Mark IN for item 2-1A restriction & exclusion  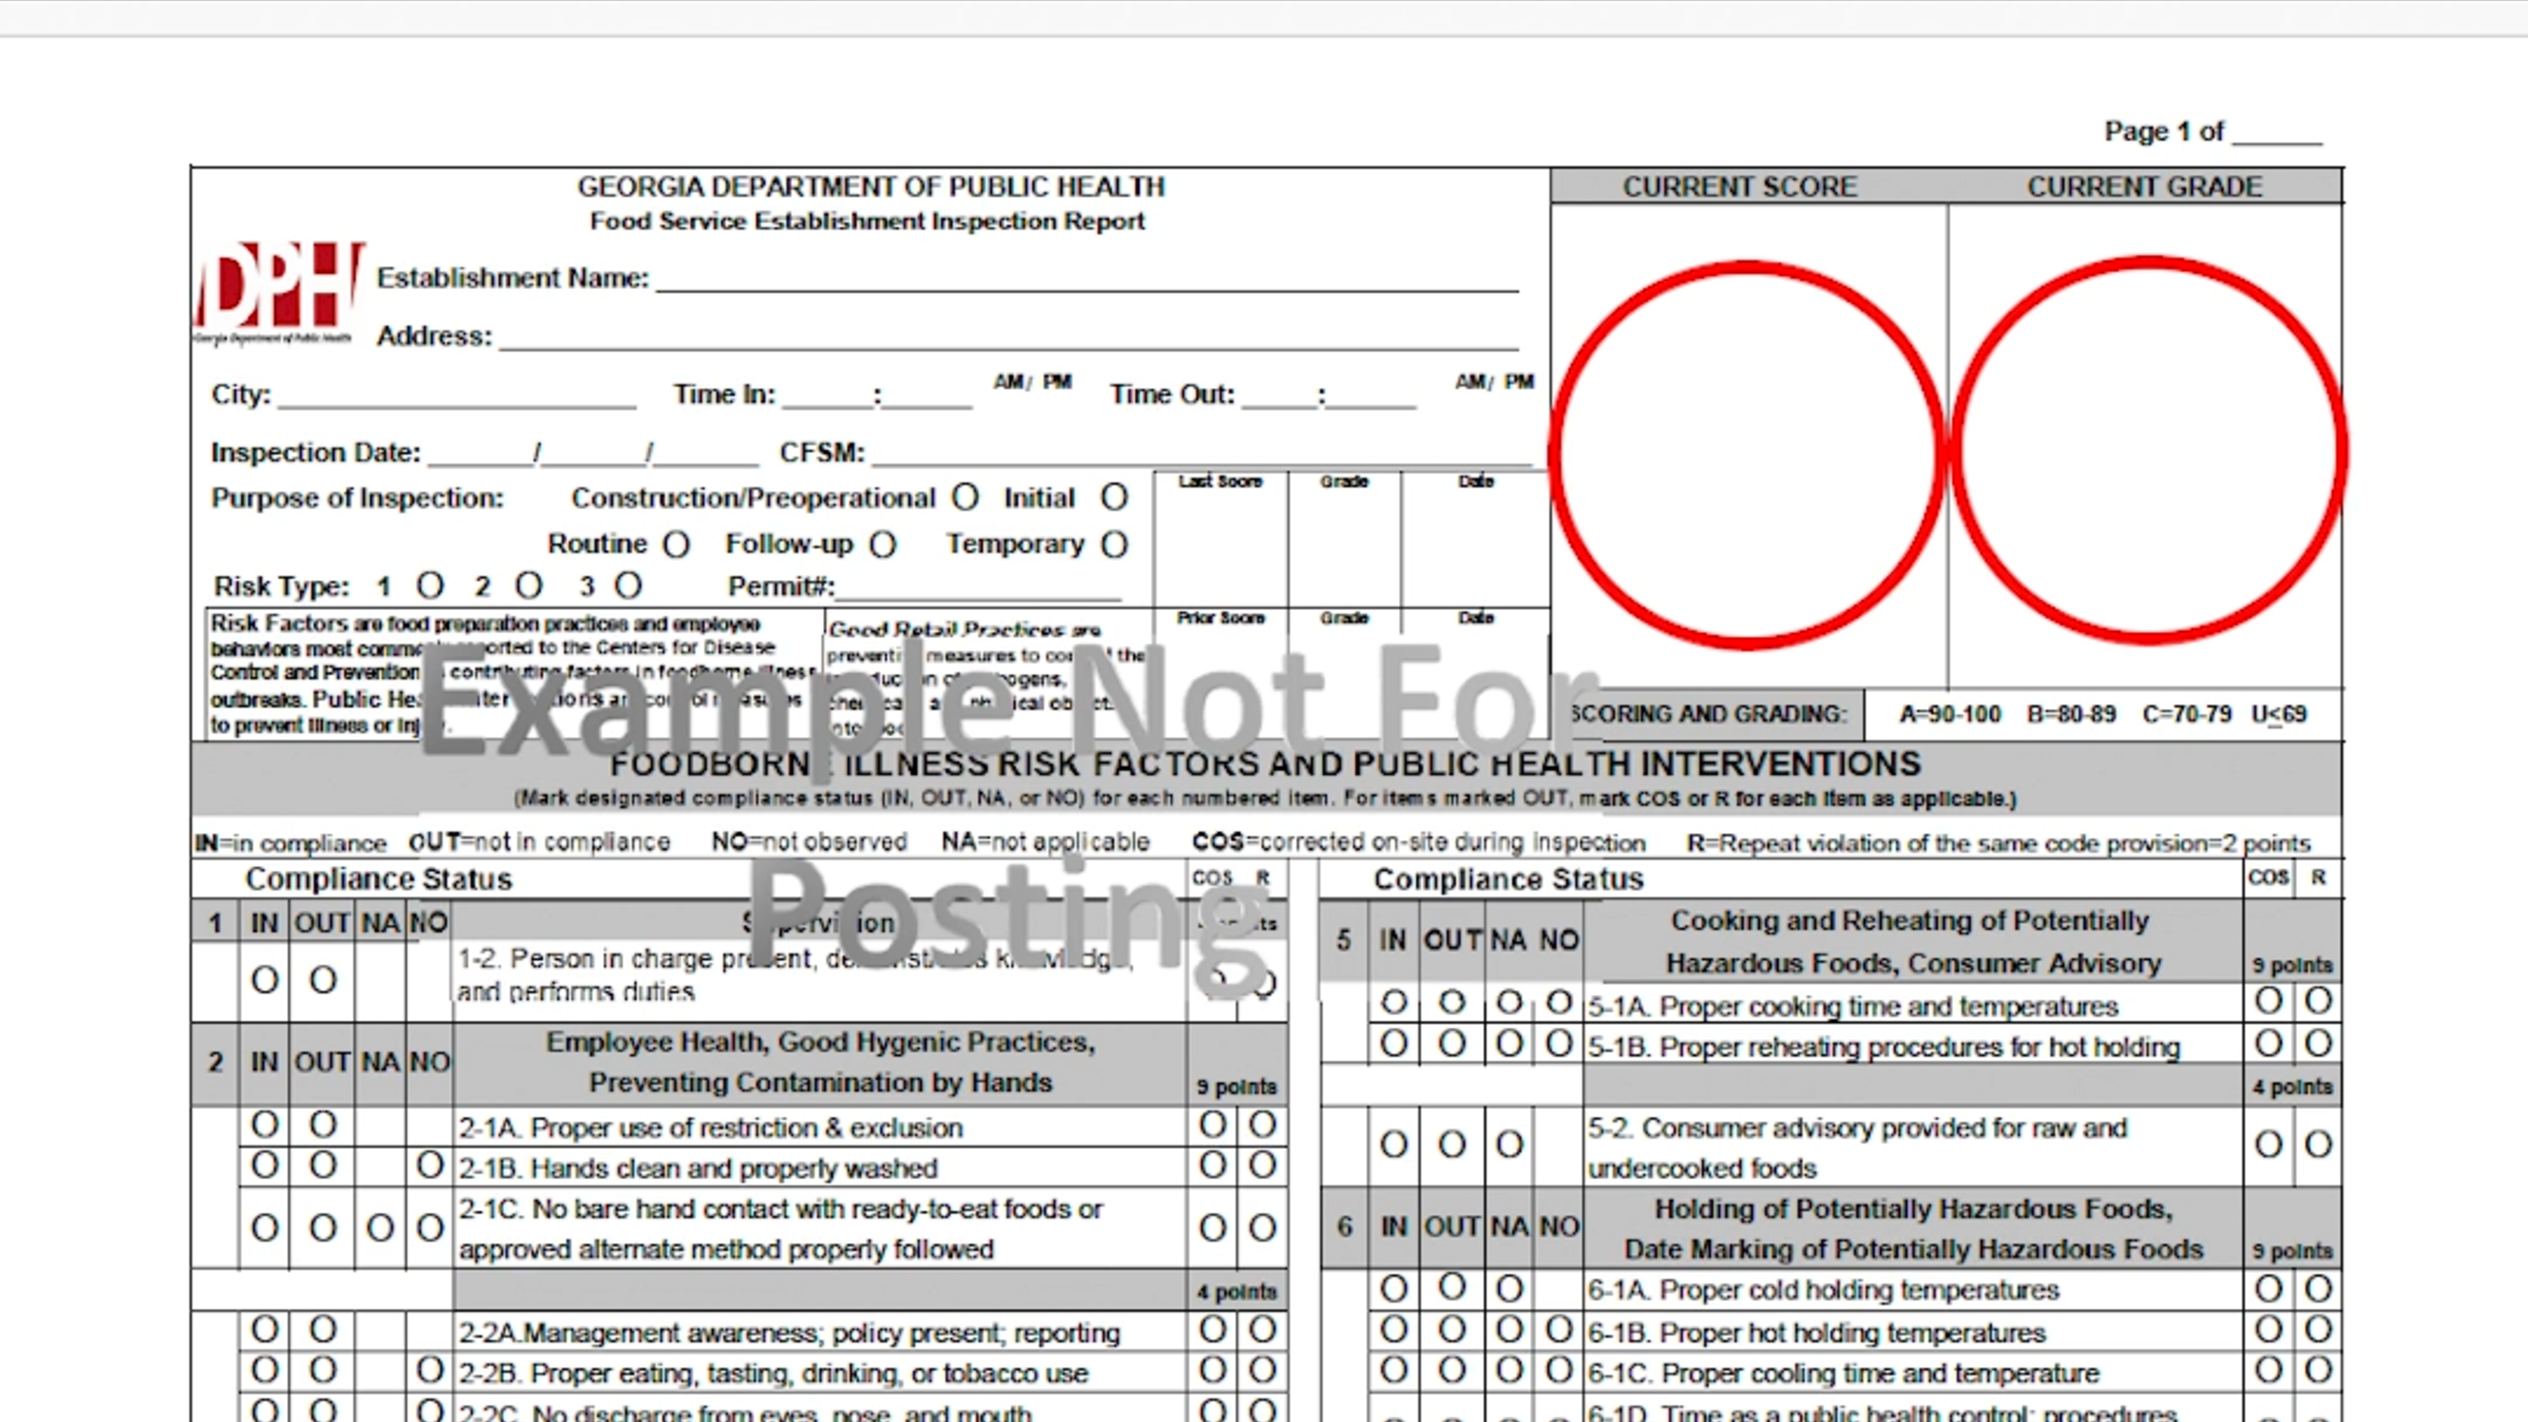point(265,1125)
